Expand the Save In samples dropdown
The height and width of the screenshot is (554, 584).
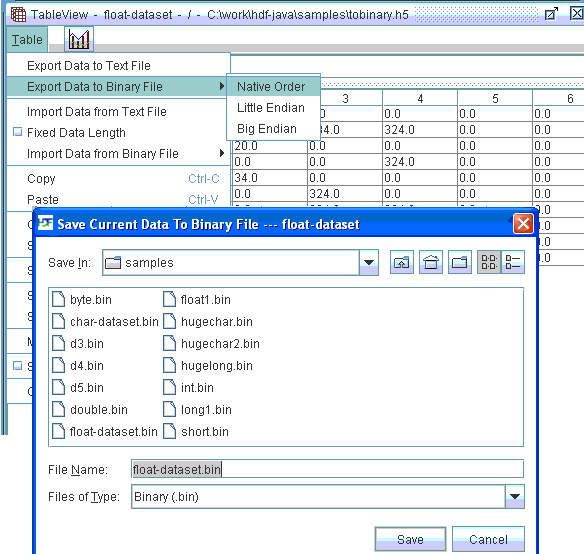[369, 262]
